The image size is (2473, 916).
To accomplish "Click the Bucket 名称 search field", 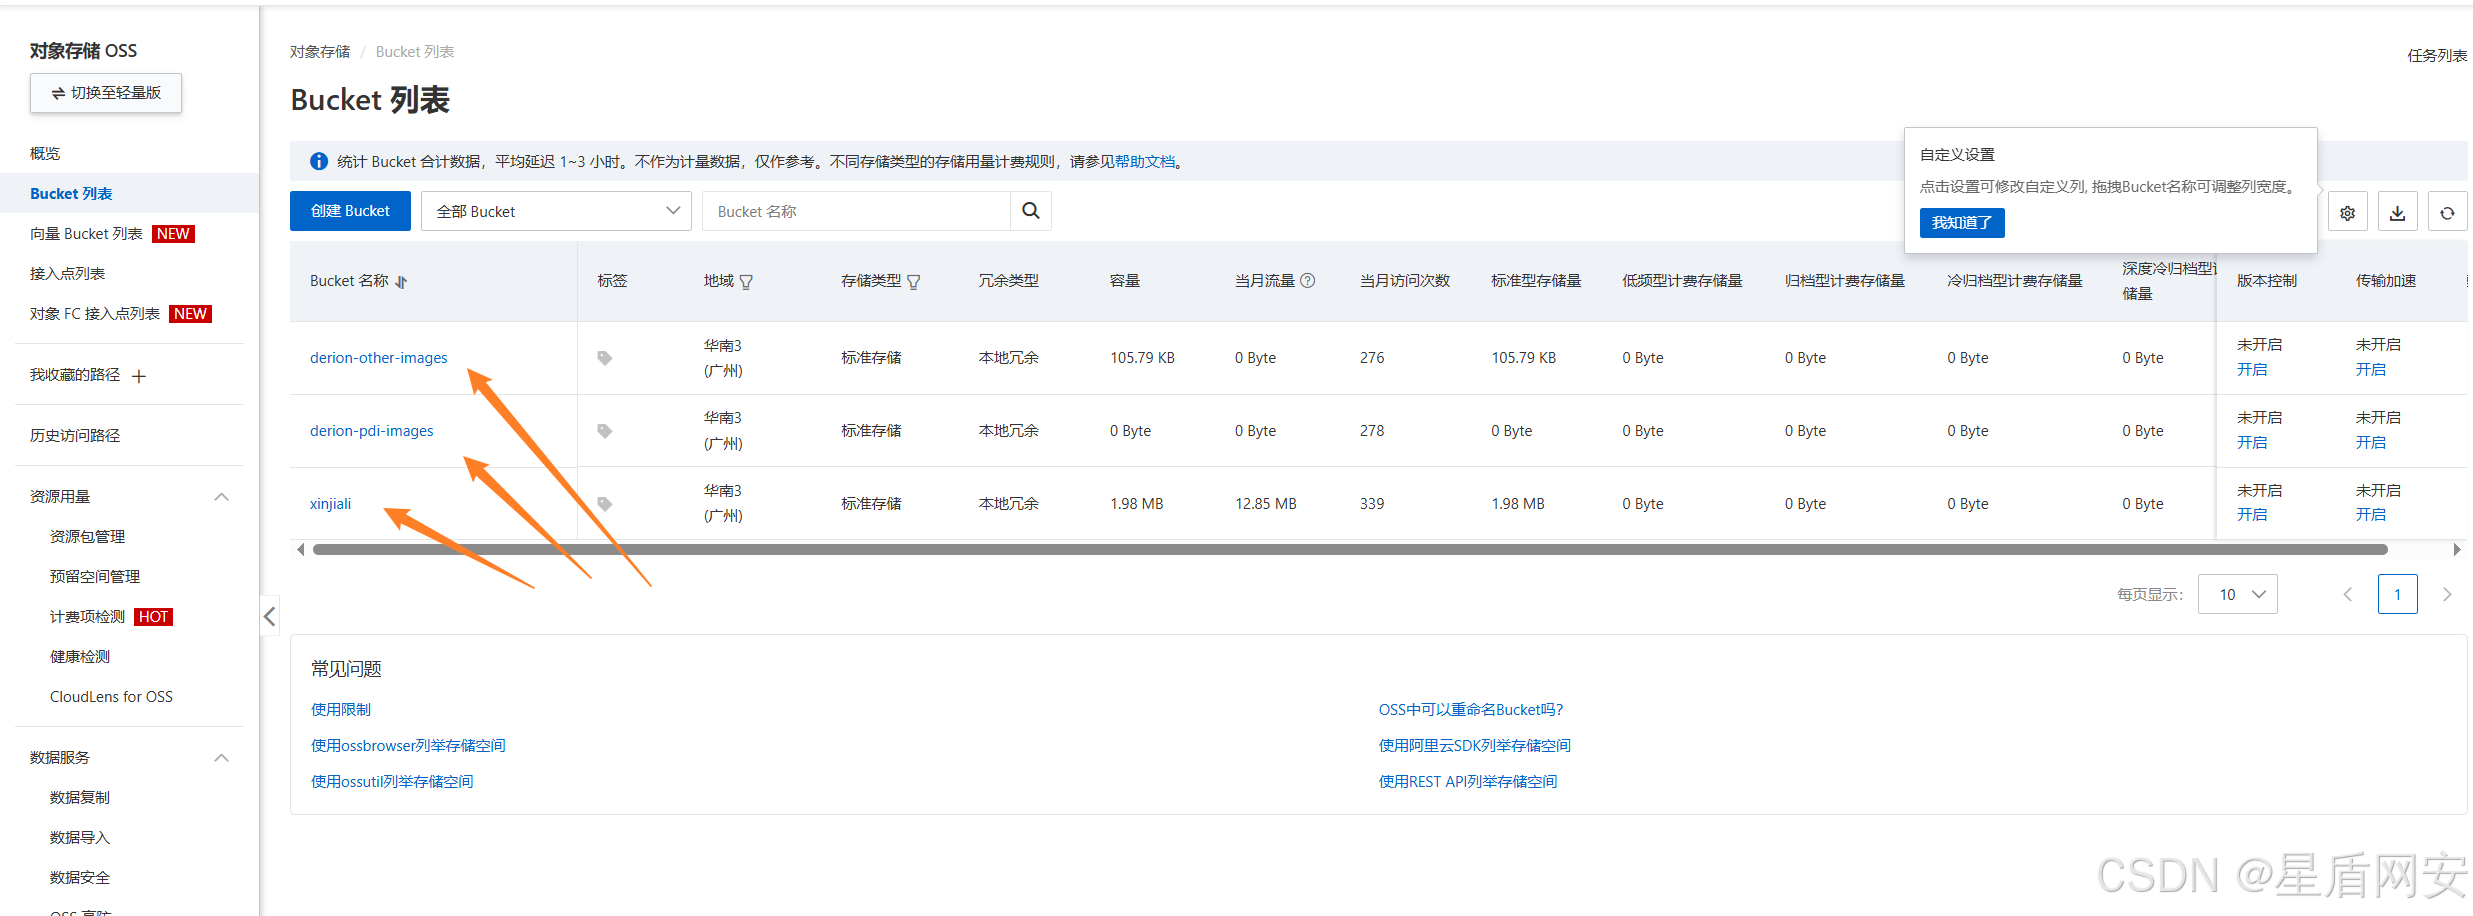I will [x=856, y=211].
